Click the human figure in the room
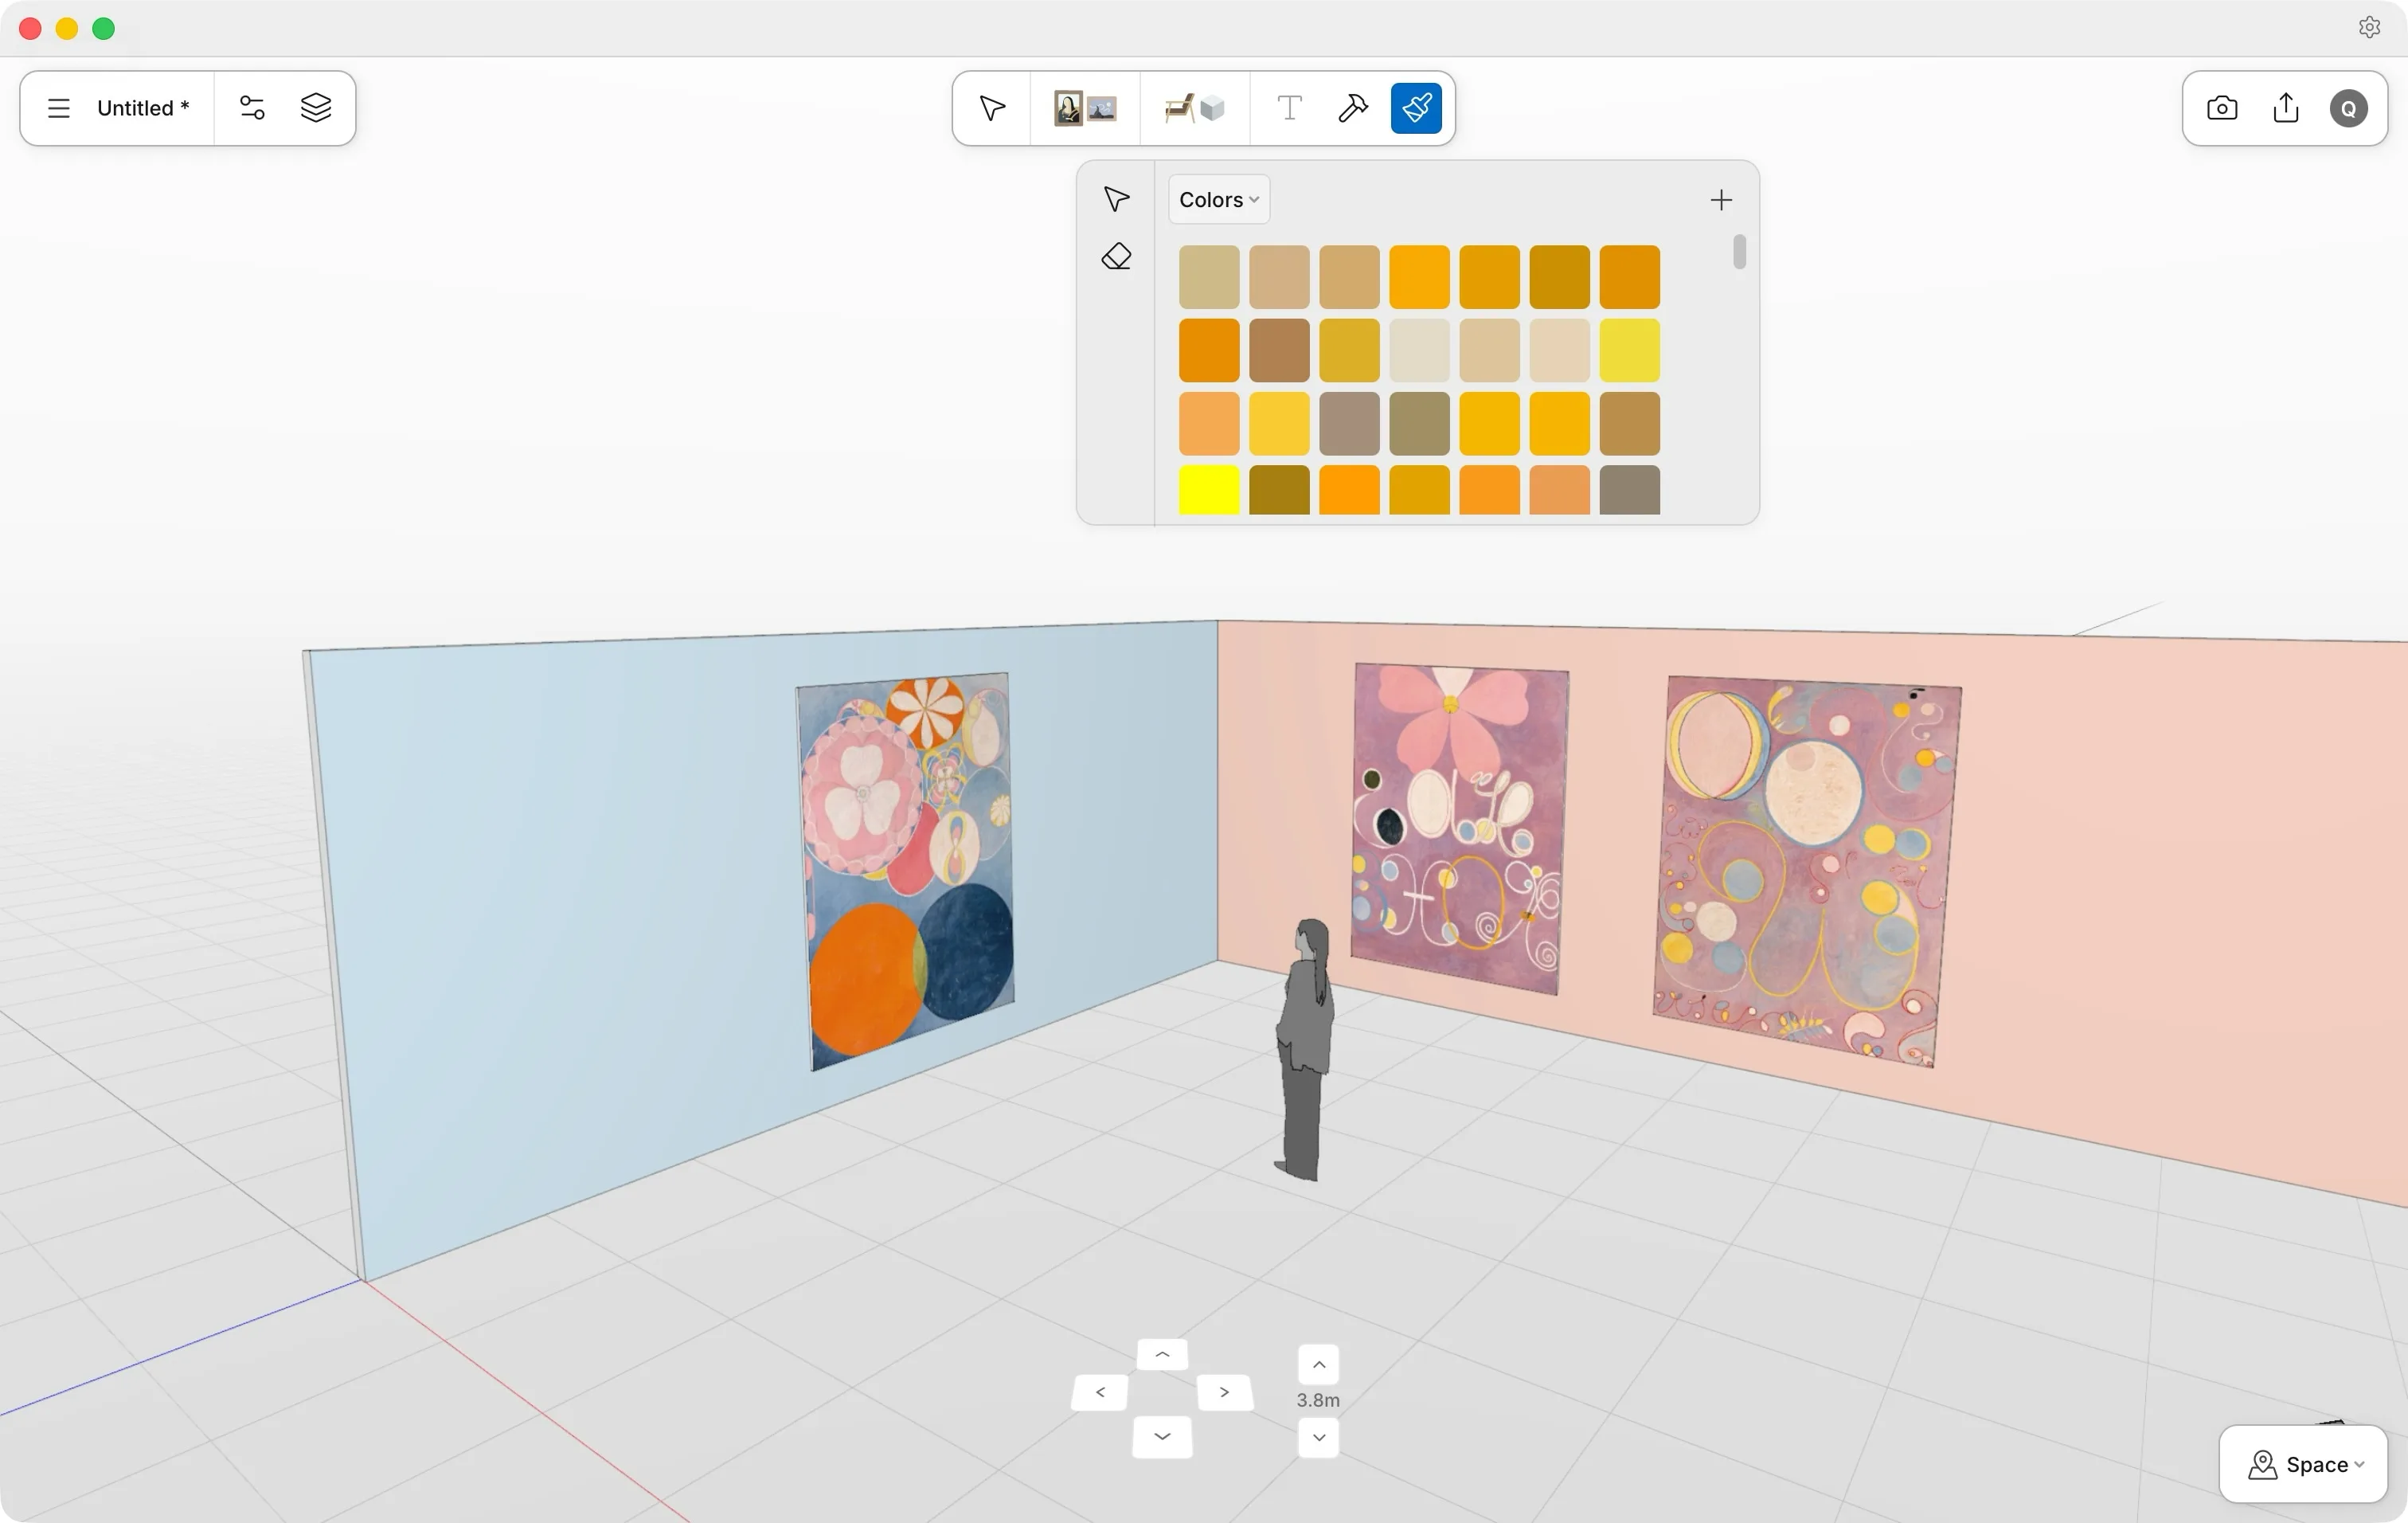The width and height of the screenshot is (2408, 1523). click(x=1306, y=1050)
